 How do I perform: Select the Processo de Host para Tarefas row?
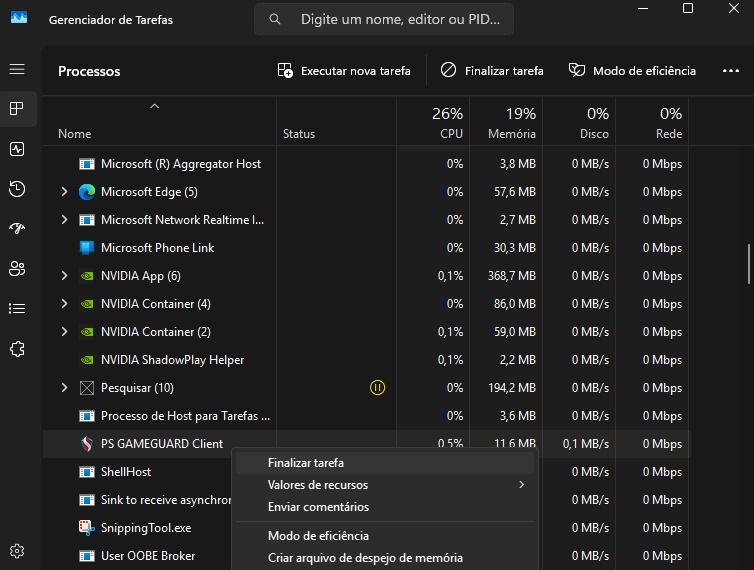(x=366, y=416)
